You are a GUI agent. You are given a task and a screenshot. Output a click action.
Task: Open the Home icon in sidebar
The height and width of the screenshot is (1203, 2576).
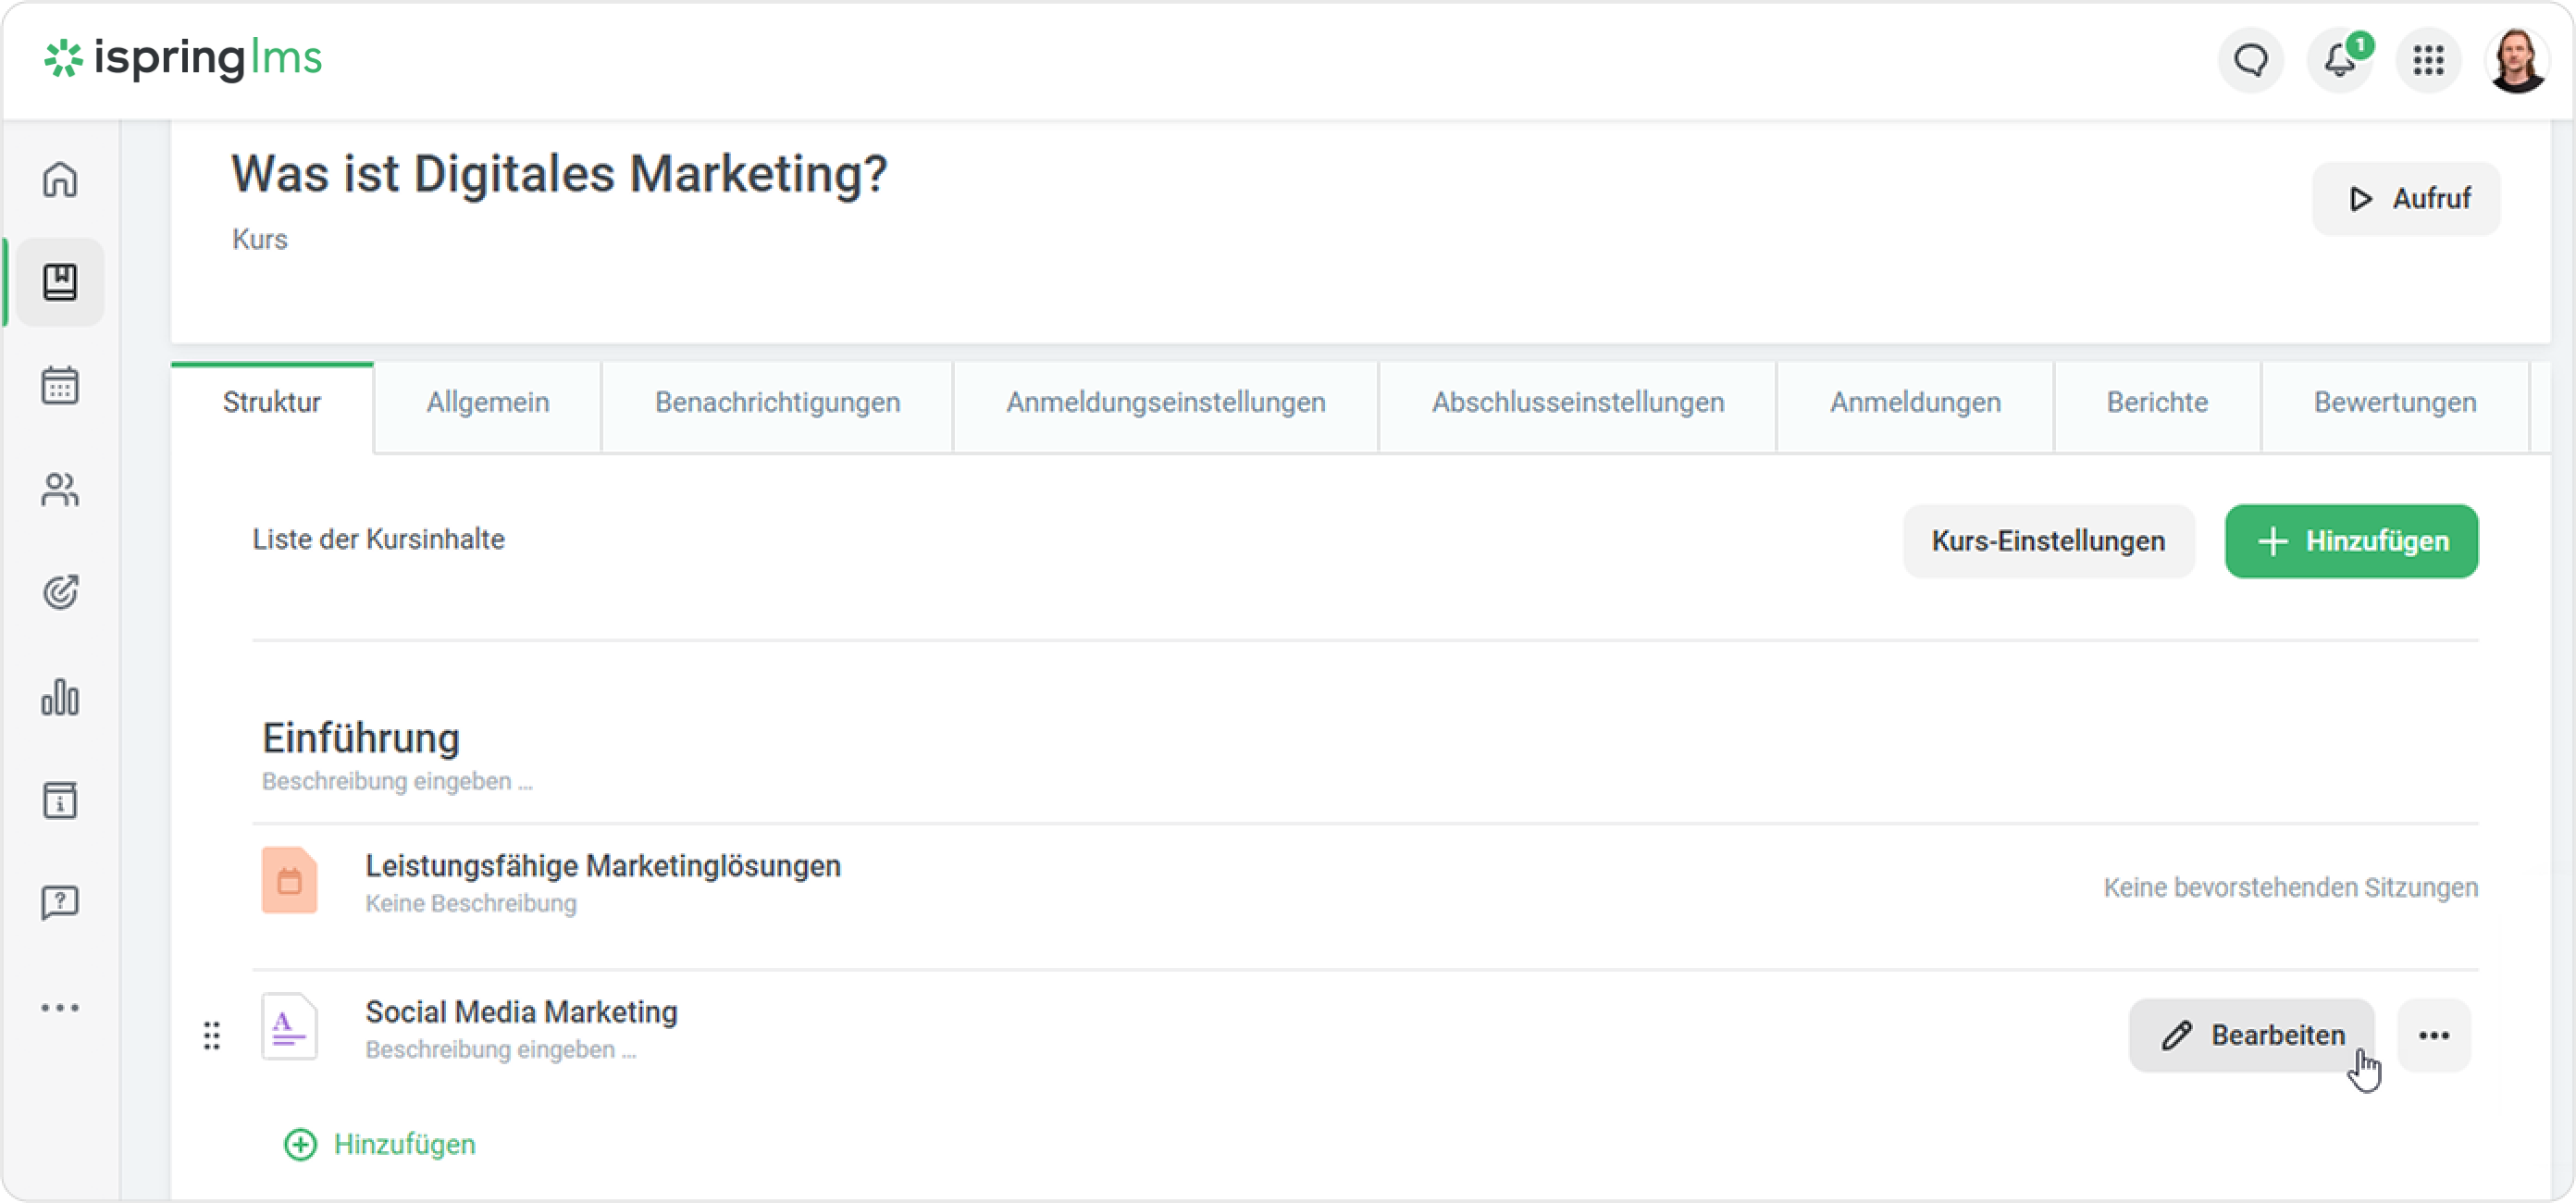(60, 180)
